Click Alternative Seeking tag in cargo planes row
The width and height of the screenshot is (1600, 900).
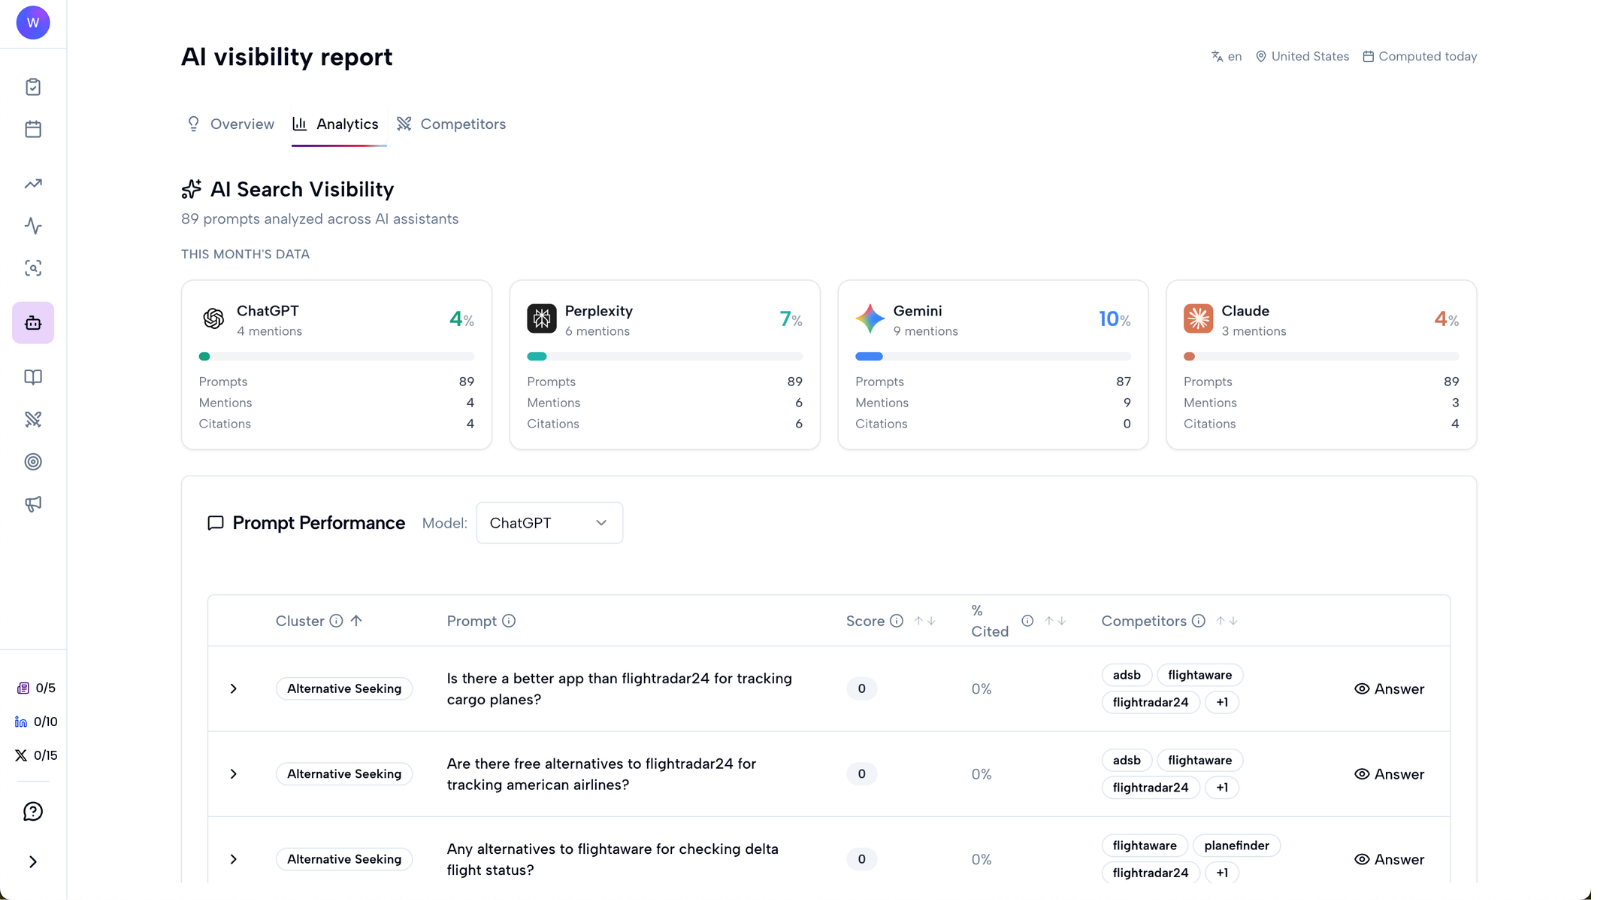point(344,689)
